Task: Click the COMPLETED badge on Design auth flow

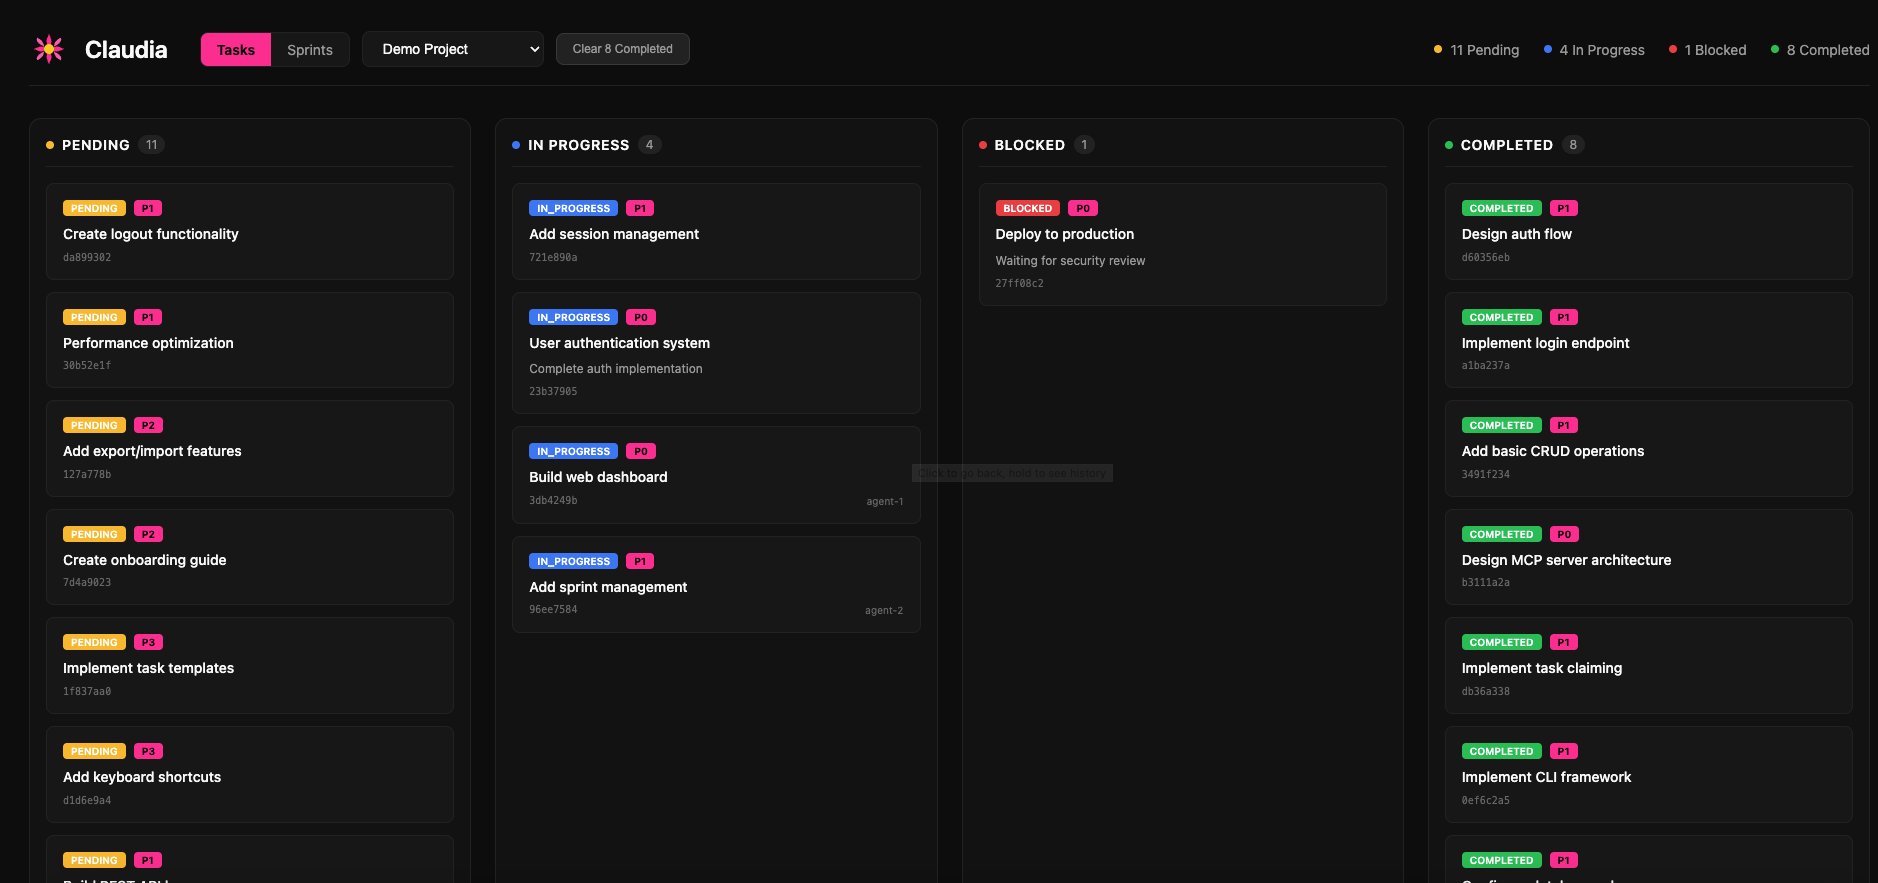Action: click(x=1500, y=208)
